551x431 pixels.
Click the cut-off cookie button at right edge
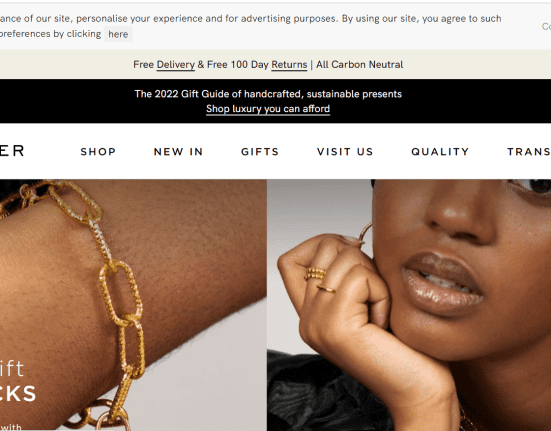(x=546, y=26)
